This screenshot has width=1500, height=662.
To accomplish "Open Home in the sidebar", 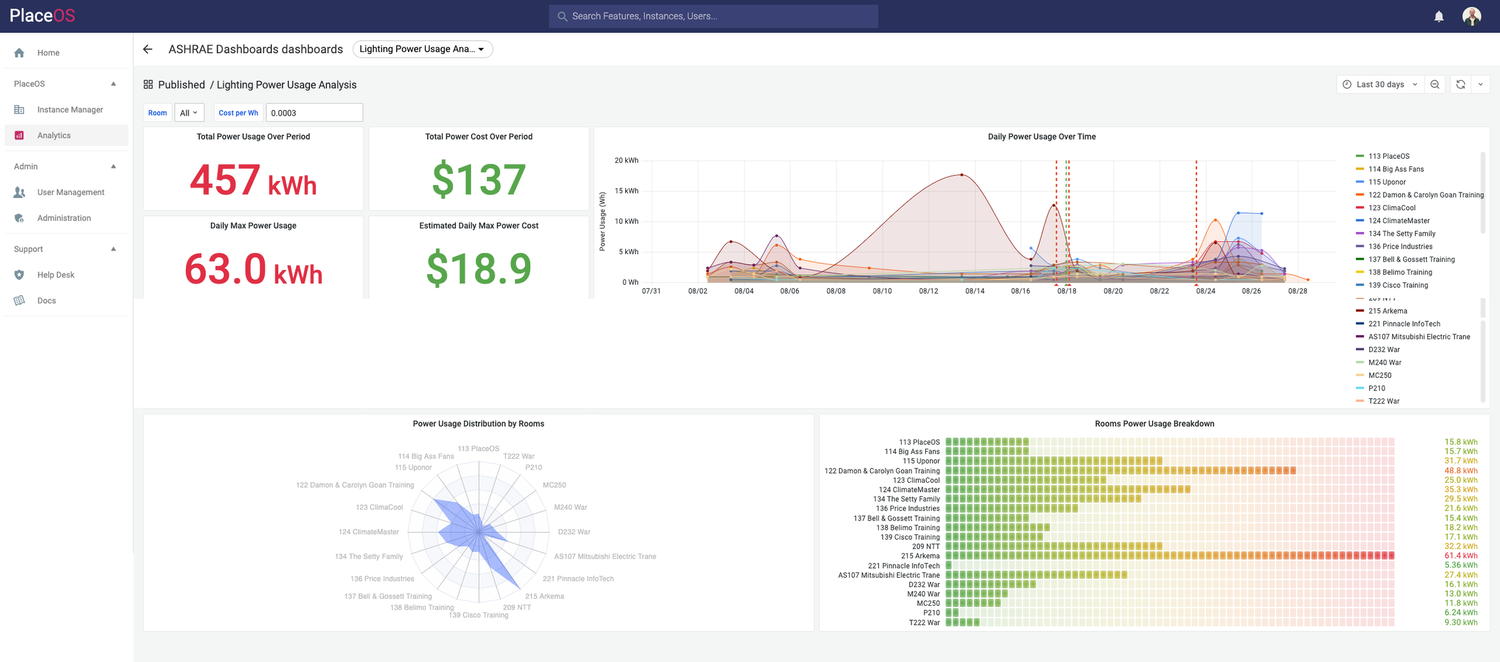I will pyautogui.click(x=66, y=53).
